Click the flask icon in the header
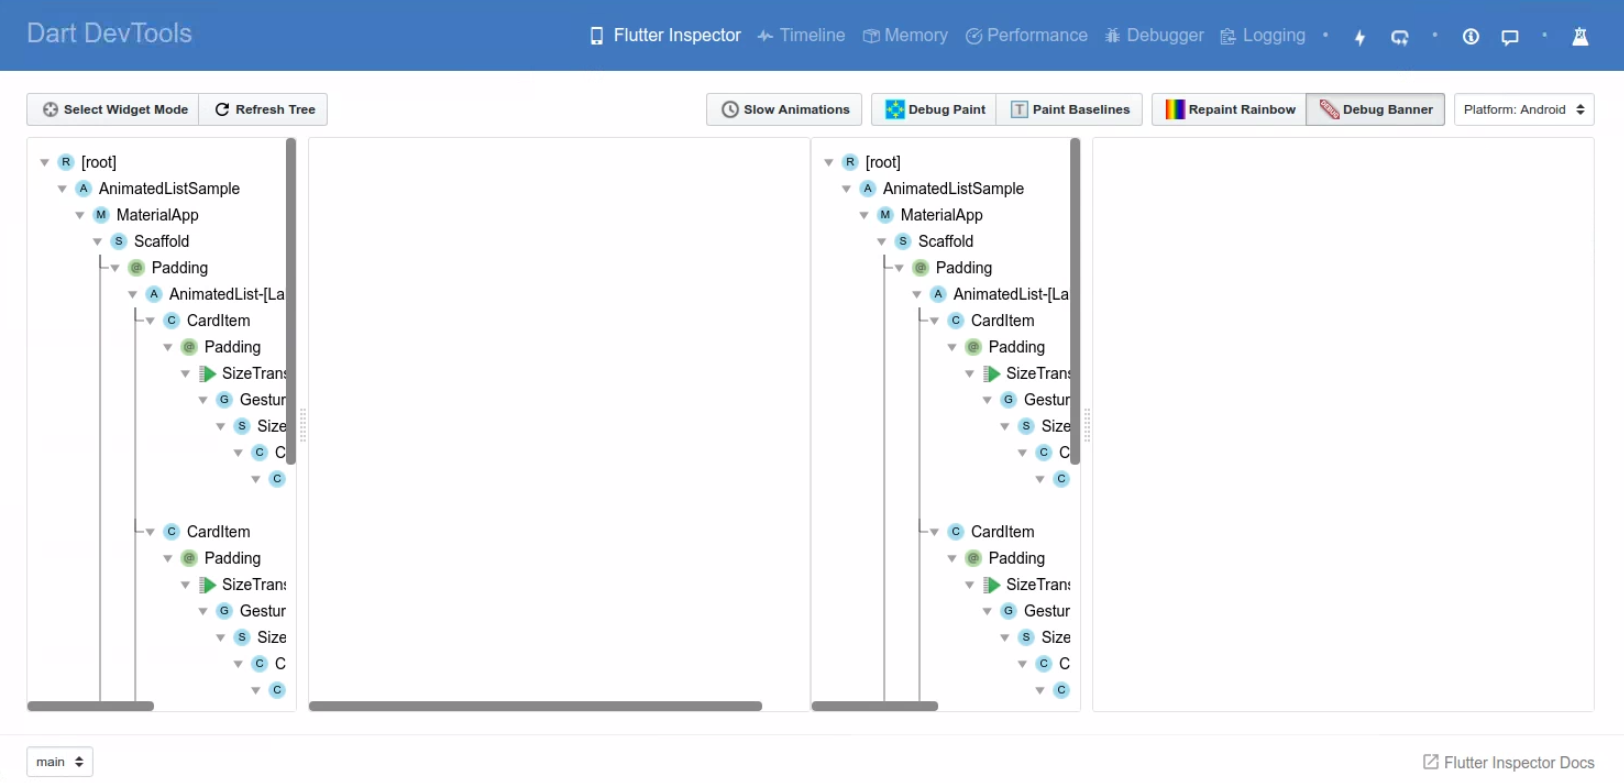This screenshot has width=1624, height=783. pos(1580,37)
